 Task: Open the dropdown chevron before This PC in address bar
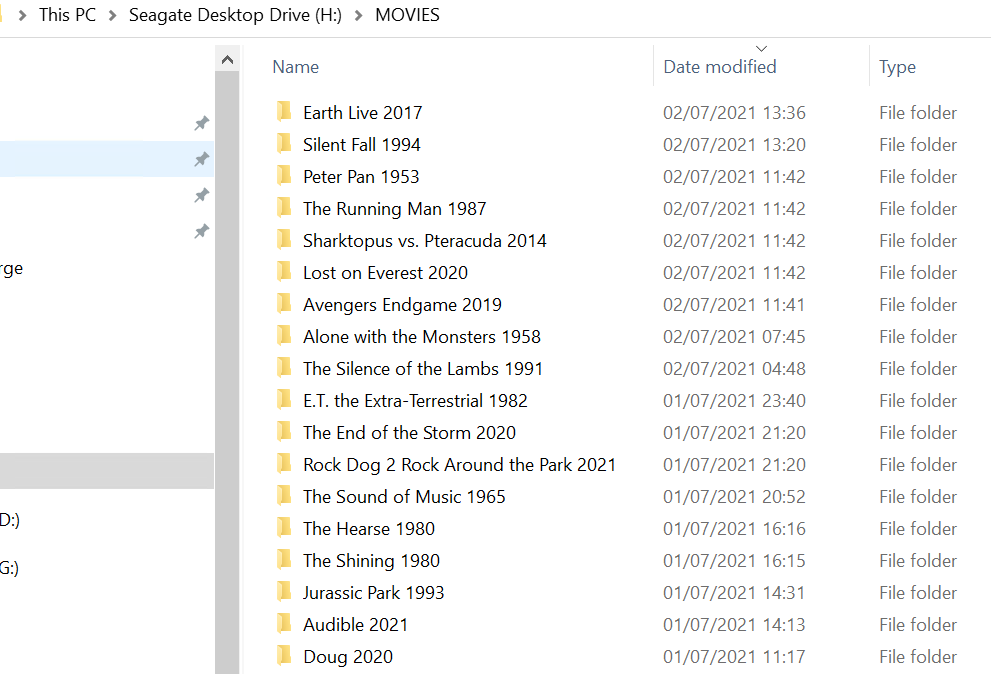click(22, 15)
